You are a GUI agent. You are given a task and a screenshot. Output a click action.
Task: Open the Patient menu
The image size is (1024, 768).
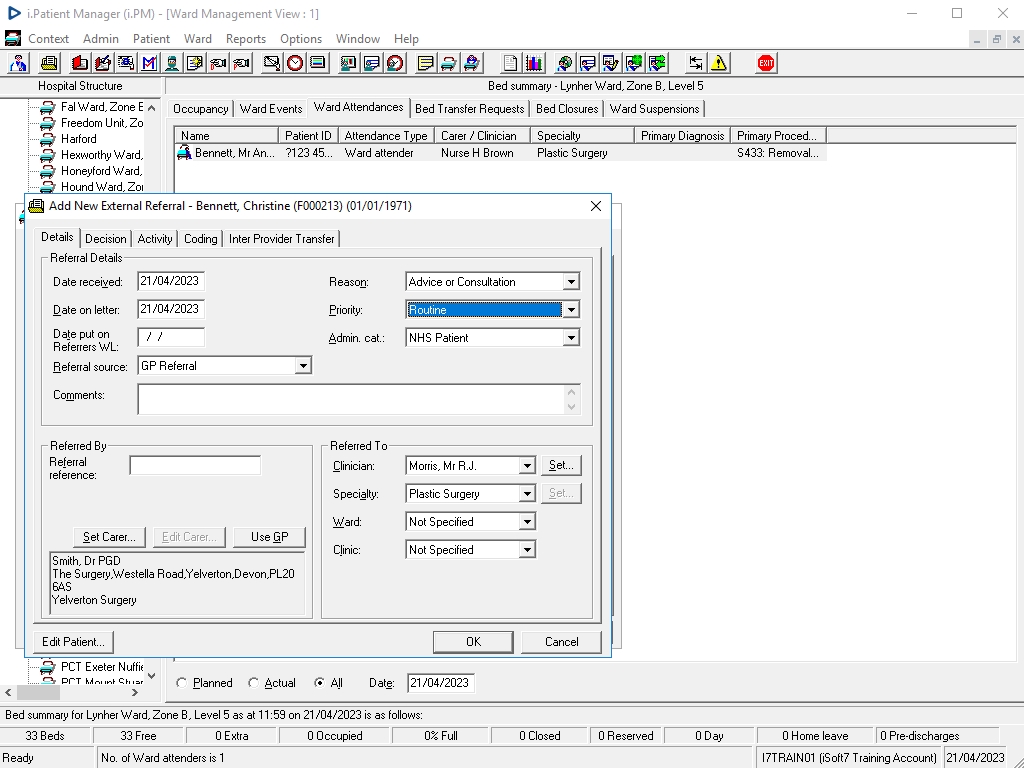(151, 39)
